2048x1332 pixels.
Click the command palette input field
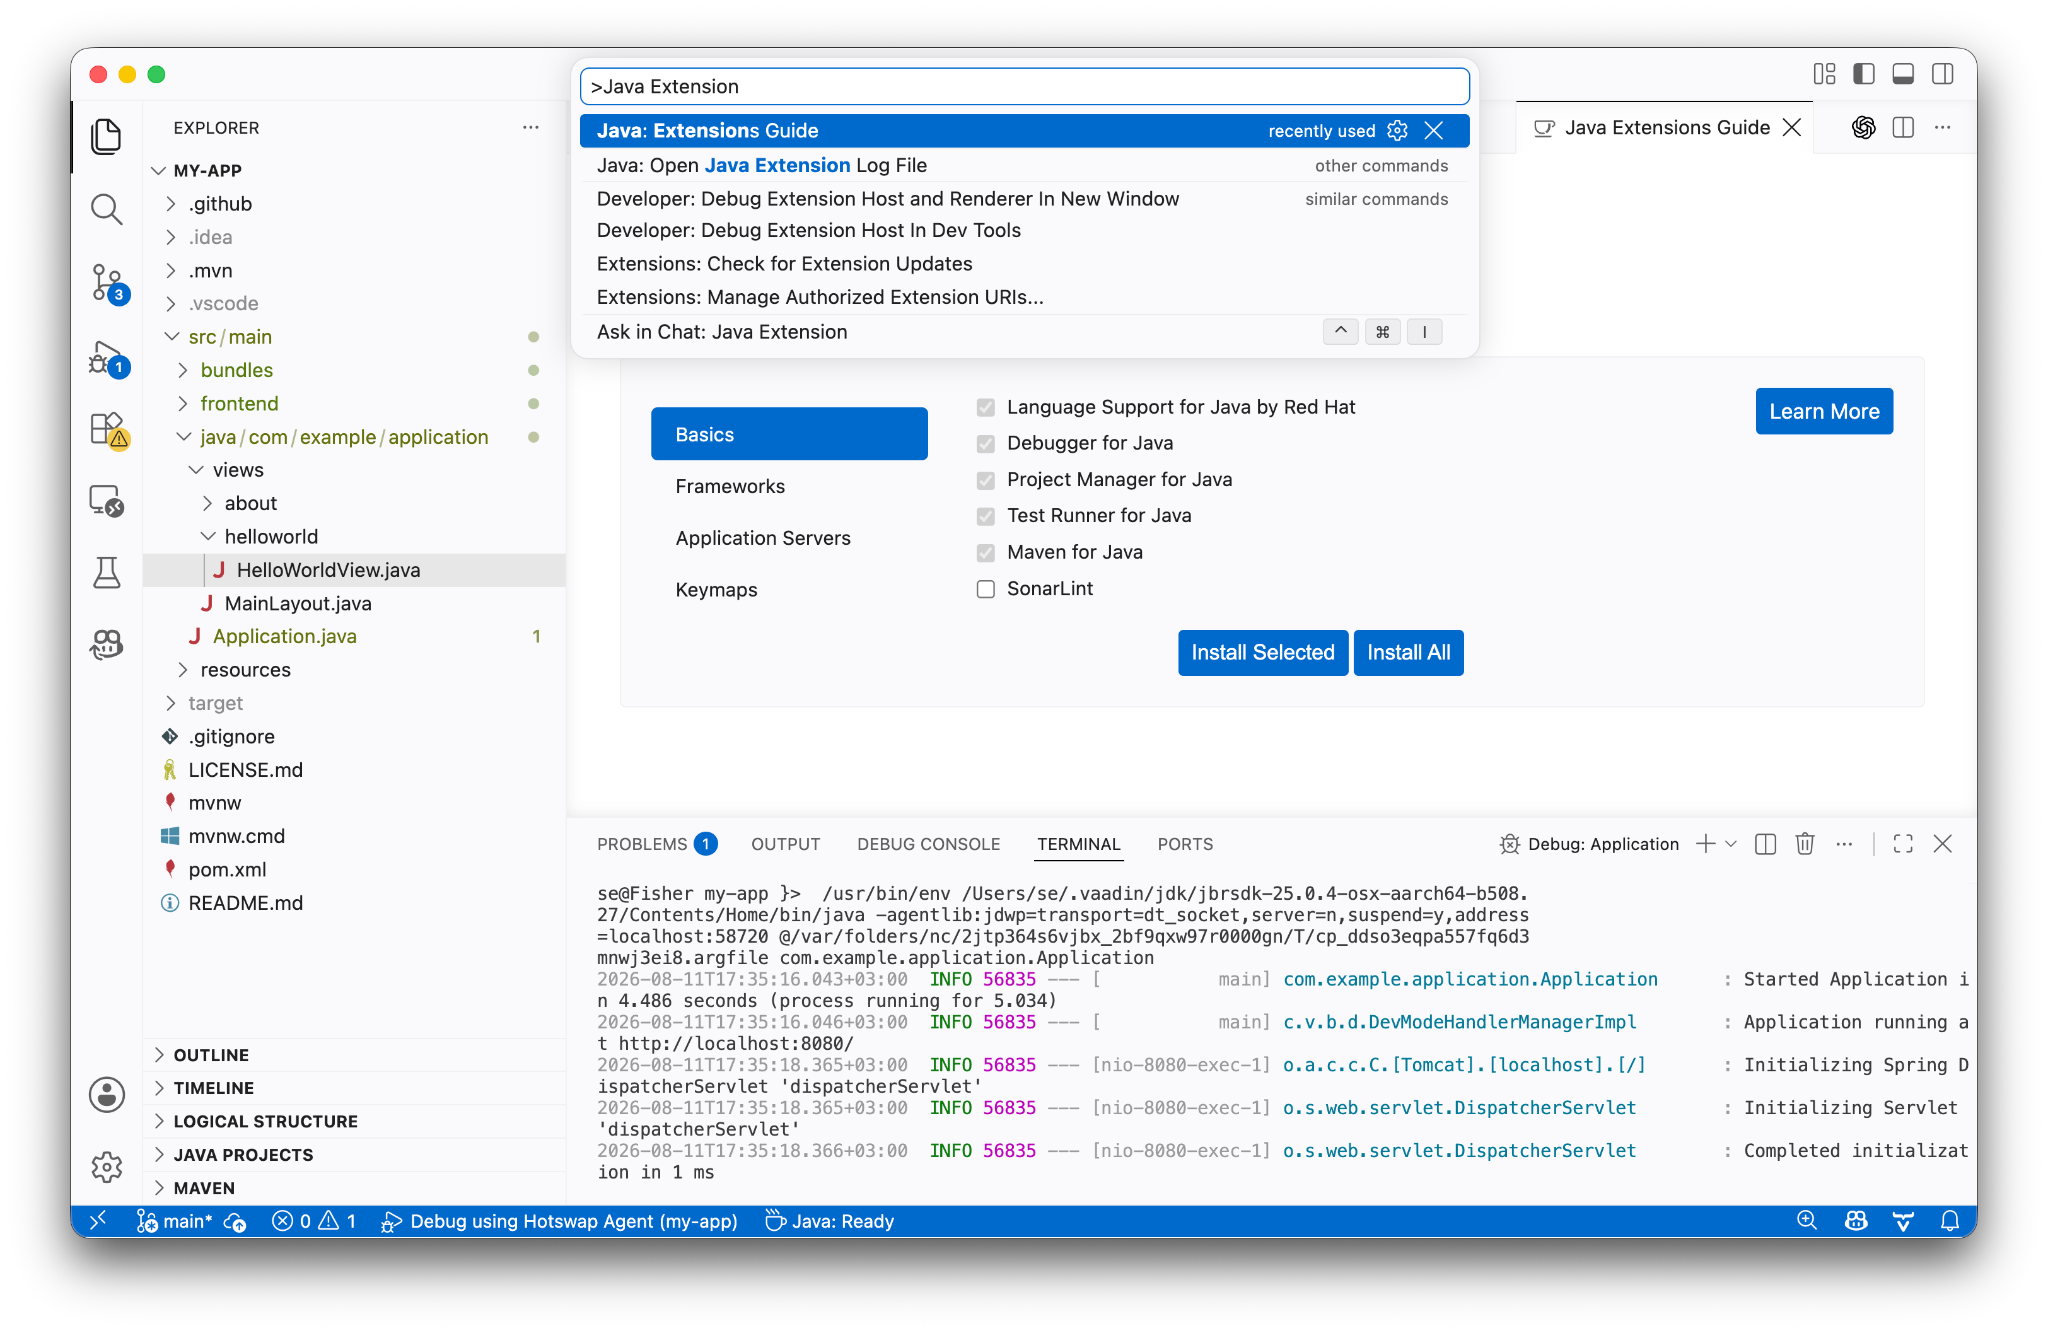point(1024,87)
